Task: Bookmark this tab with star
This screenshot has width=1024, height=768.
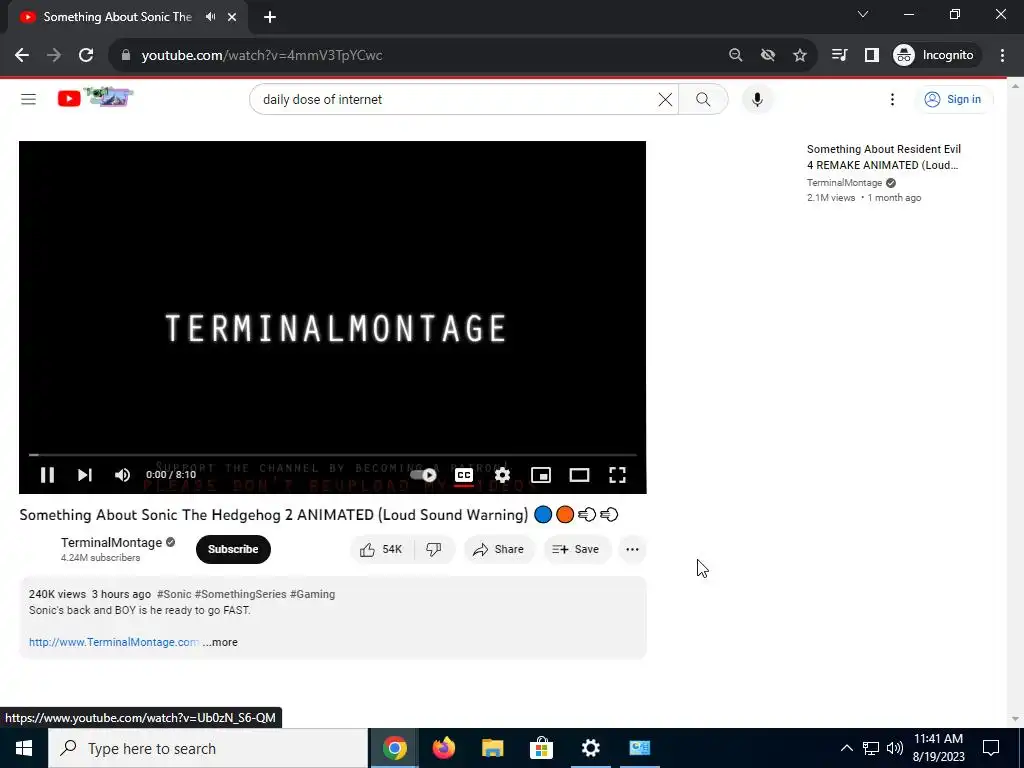Action: (x=800, y=56)
